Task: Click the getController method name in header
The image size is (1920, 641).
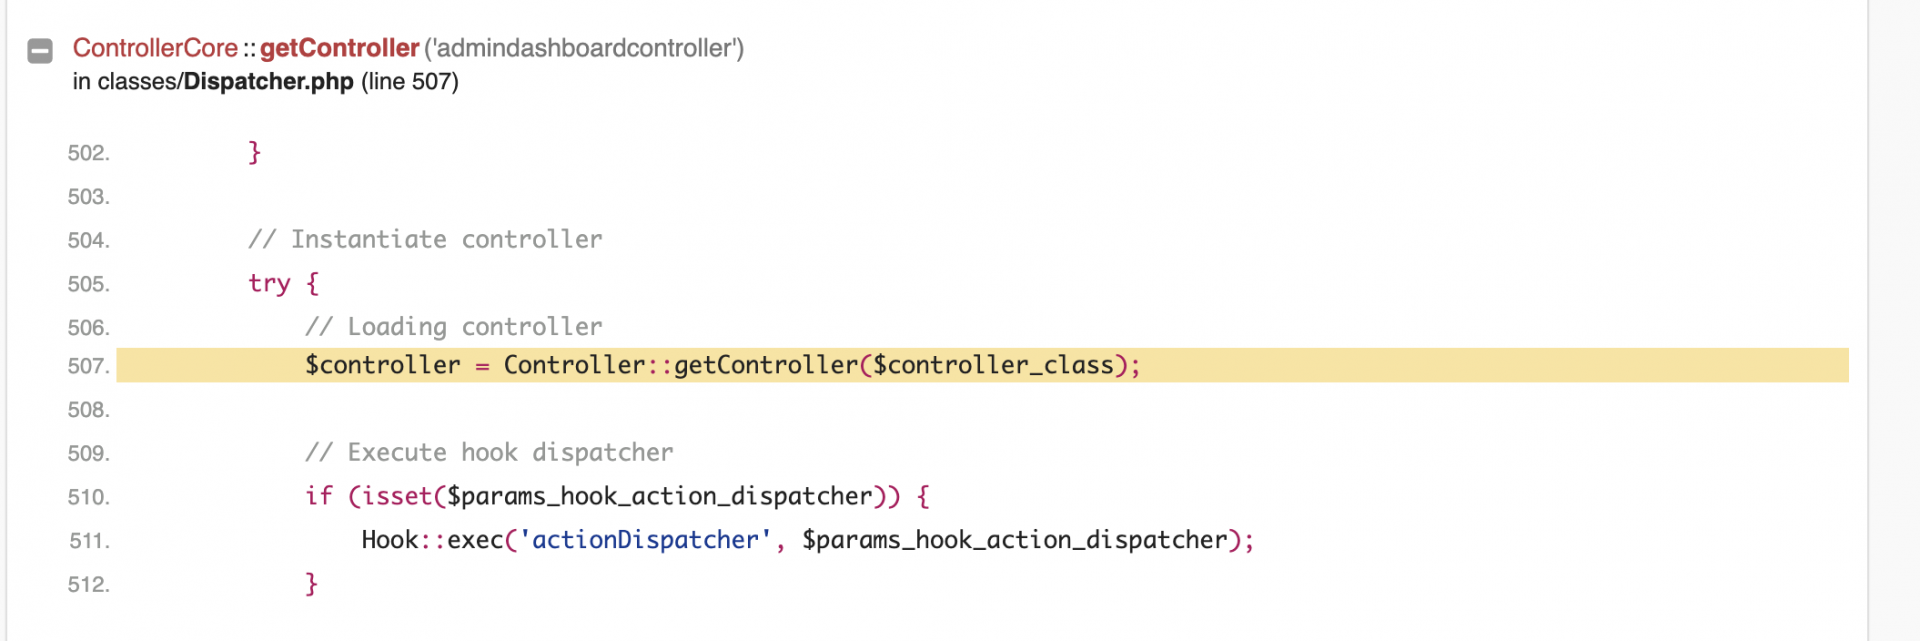Action: [x=339, y=48]
